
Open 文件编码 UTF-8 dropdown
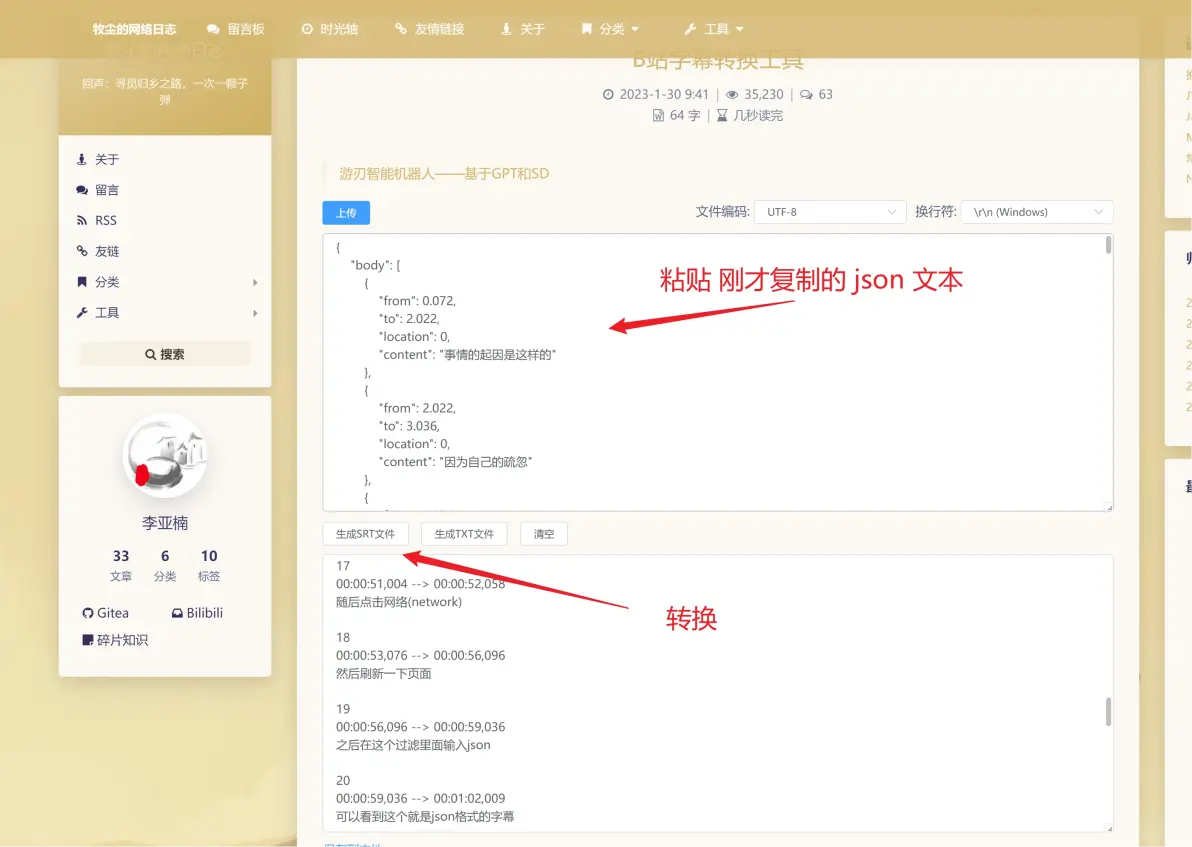click(x=830, y=212)
